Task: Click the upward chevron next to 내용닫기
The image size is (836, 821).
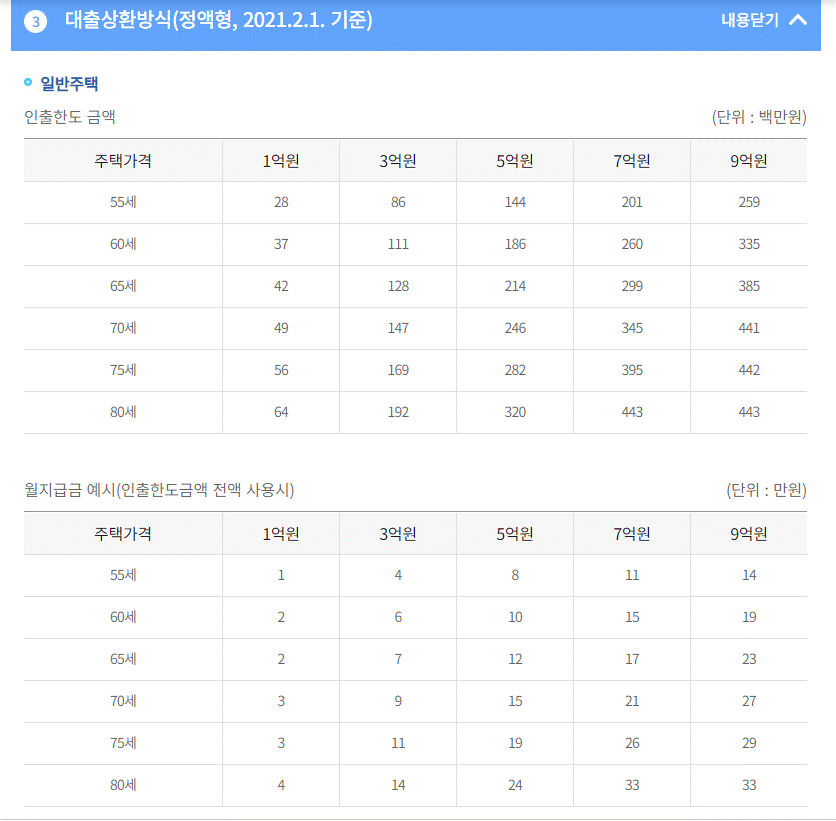Action: click(798, 20)
